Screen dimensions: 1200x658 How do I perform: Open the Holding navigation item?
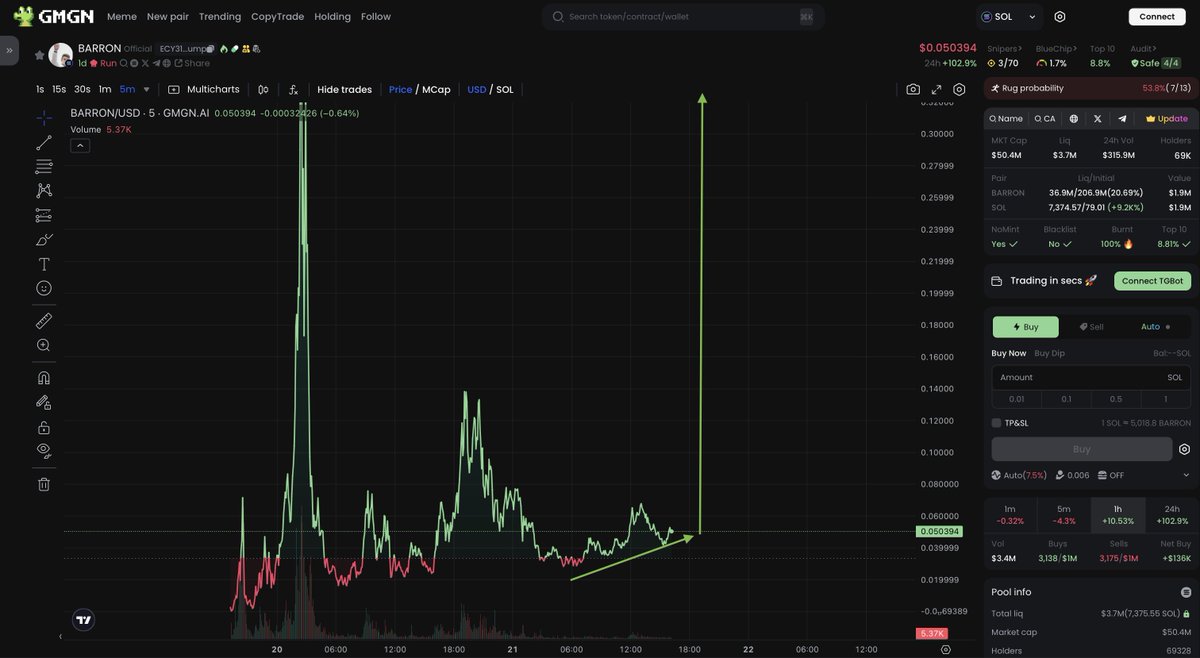point(332,16)
